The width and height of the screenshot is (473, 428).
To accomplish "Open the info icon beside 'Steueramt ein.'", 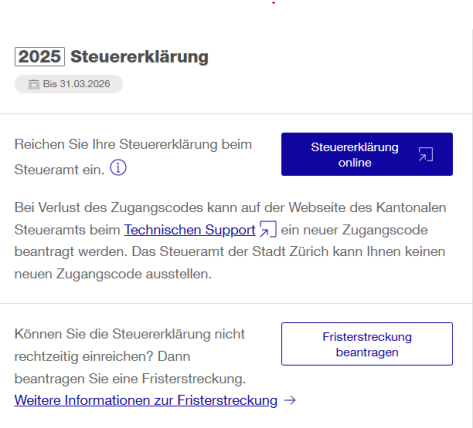I will pos(118,168).
